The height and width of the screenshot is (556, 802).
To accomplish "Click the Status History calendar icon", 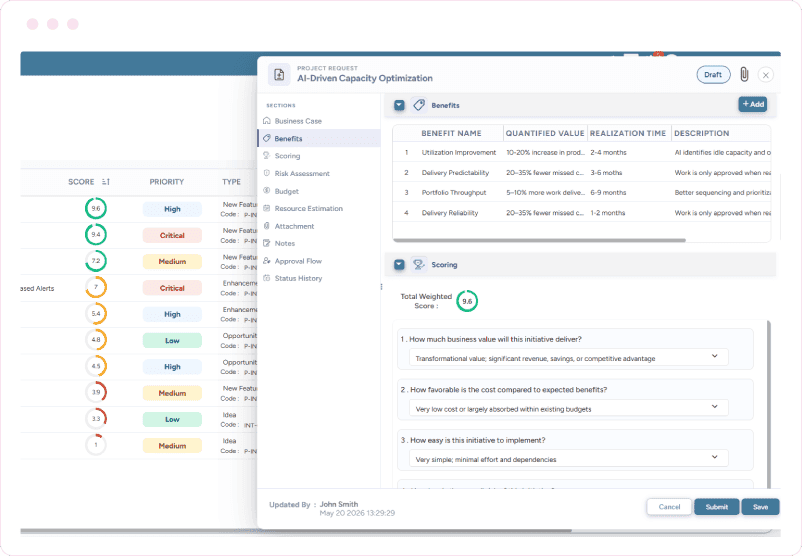I will click(266, 278).
